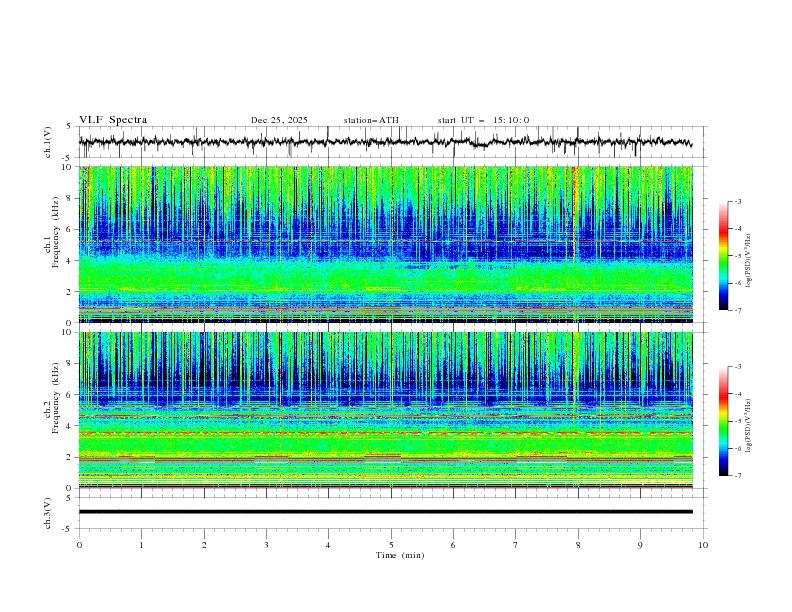This screenshot has width=792, height=612.
Task: Click the "-5" tick beside ch.1(V)
Action: point(68,158)
